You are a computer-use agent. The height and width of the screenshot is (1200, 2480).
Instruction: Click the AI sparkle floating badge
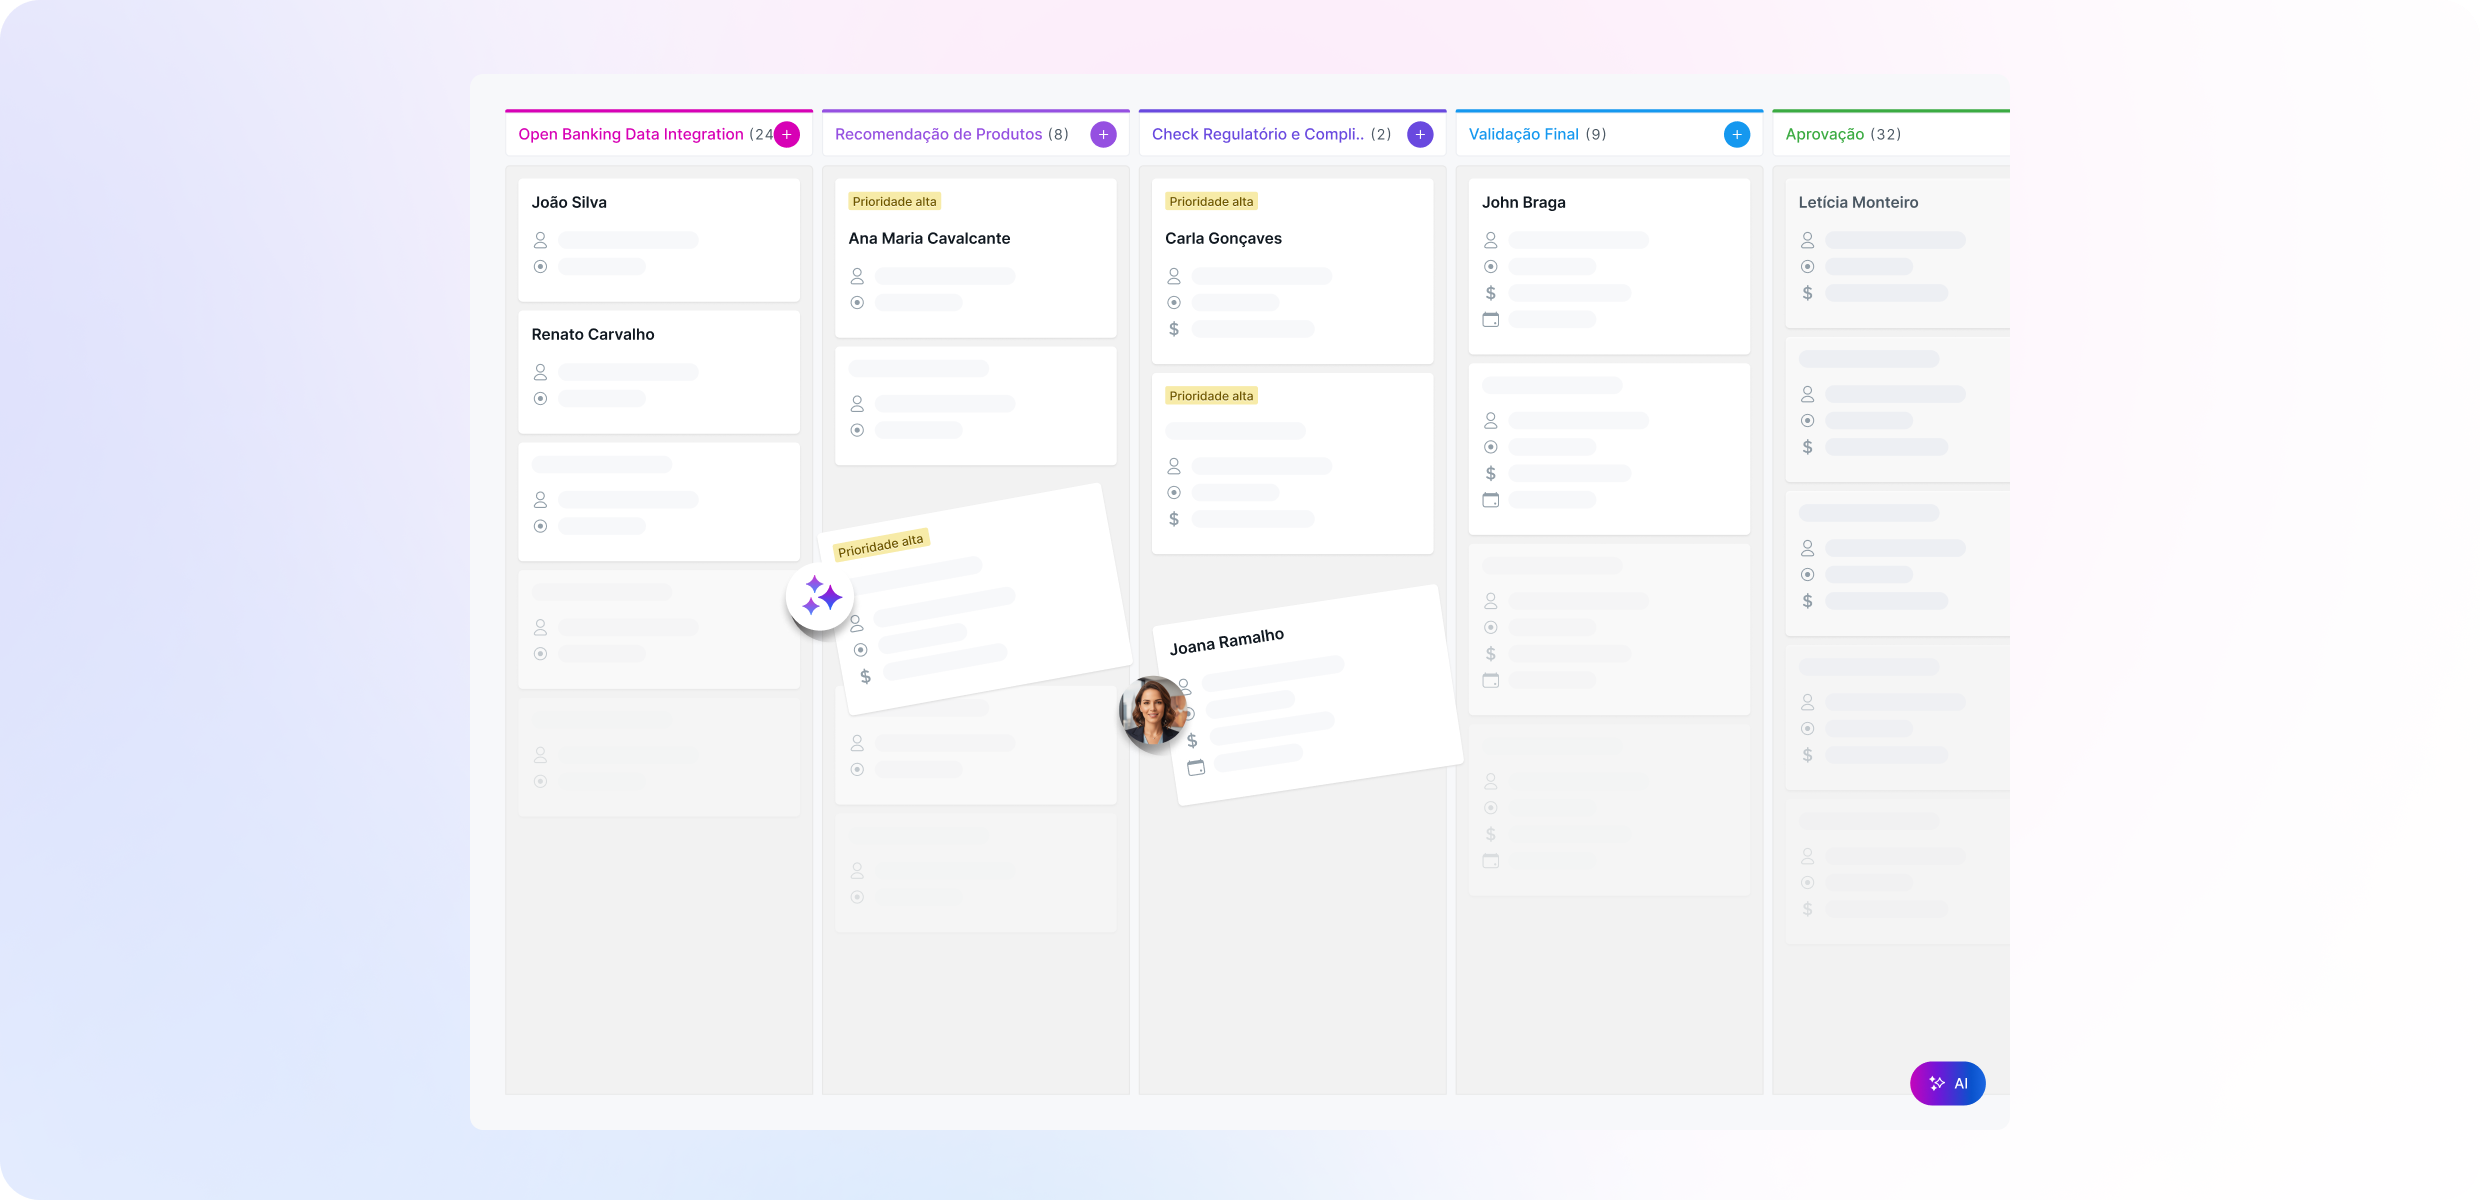click(x=820, y=597)
